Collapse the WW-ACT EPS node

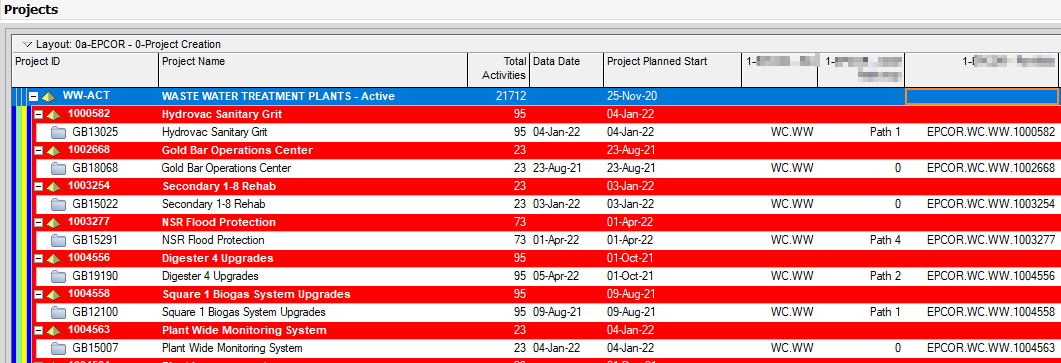[x=33, y=97]
